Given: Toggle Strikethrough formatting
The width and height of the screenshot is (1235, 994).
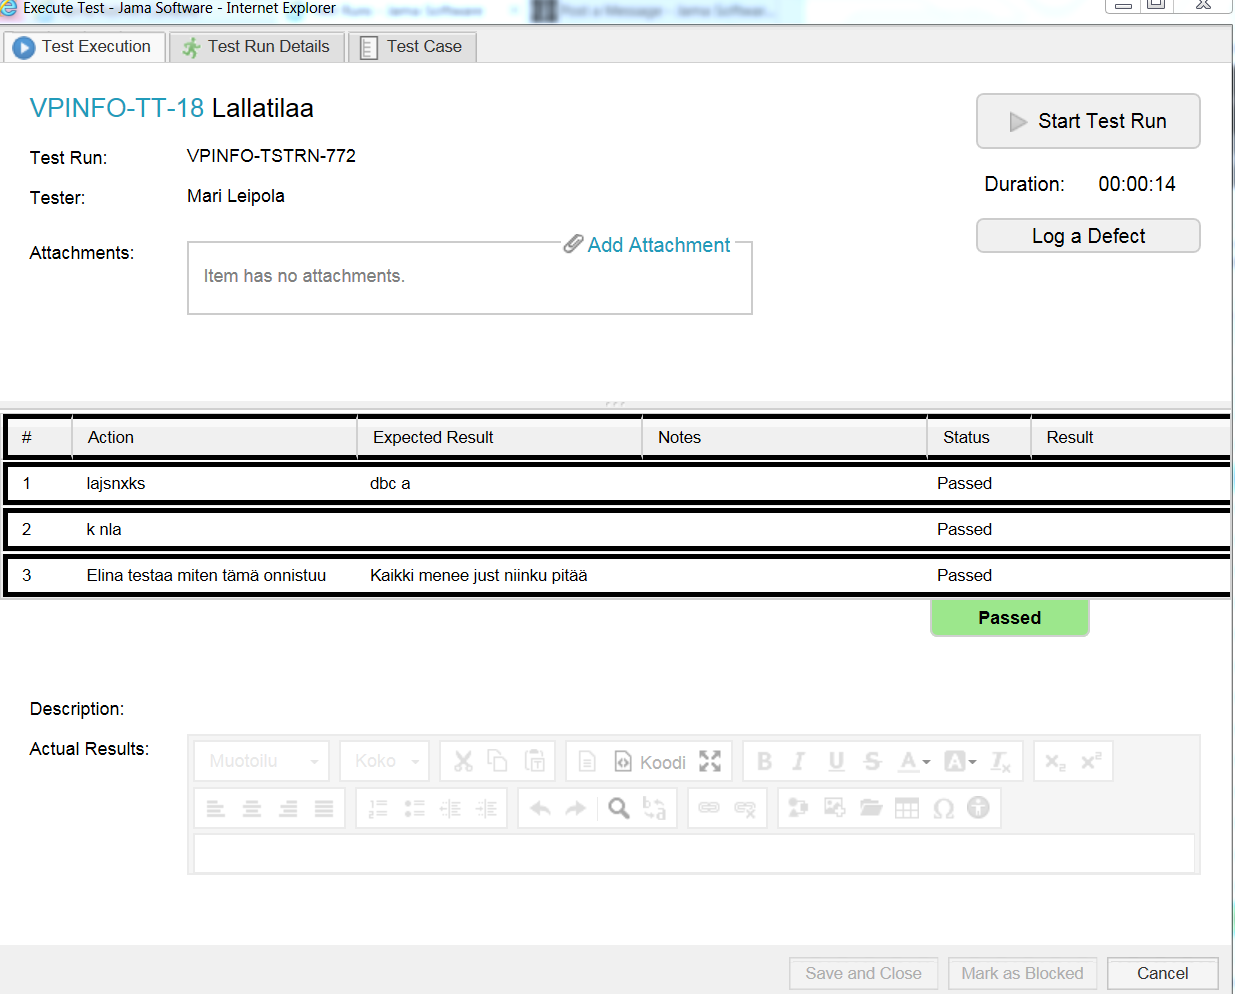Looking at the screenshot, I should pos(872,761).
